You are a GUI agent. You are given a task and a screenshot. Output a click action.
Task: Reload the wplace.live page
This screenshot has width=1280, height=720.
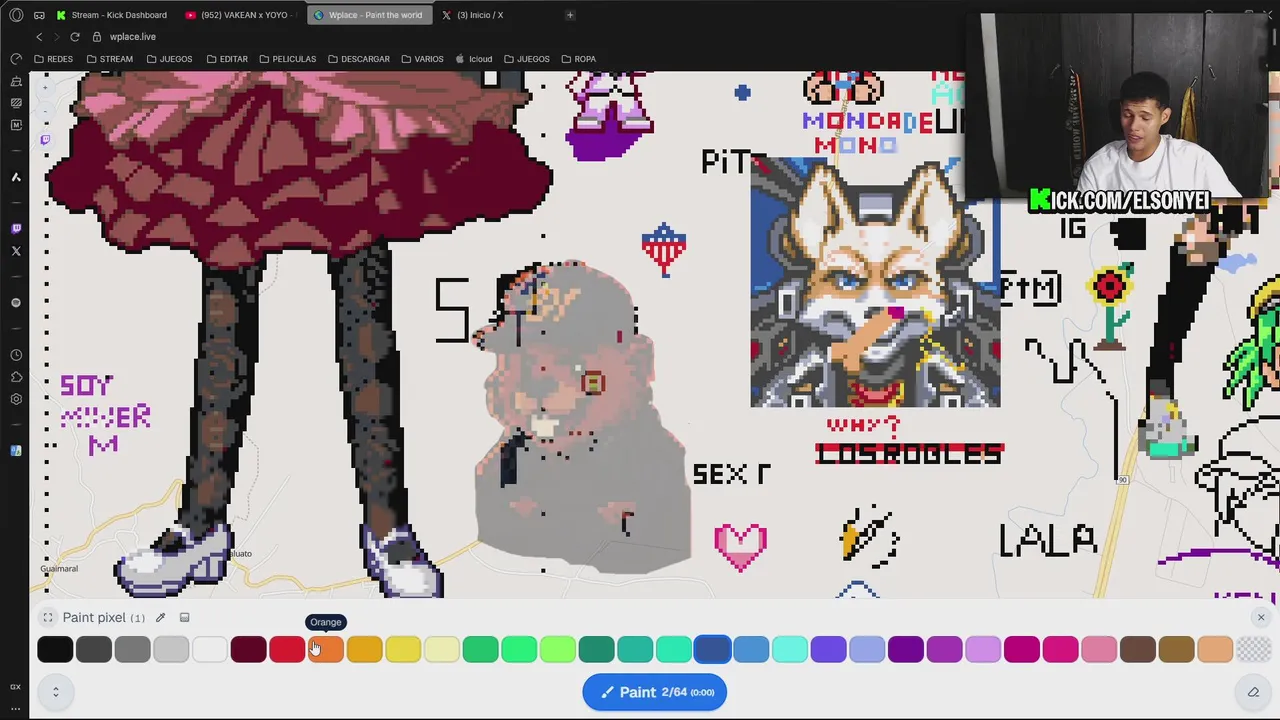(74, 37)
